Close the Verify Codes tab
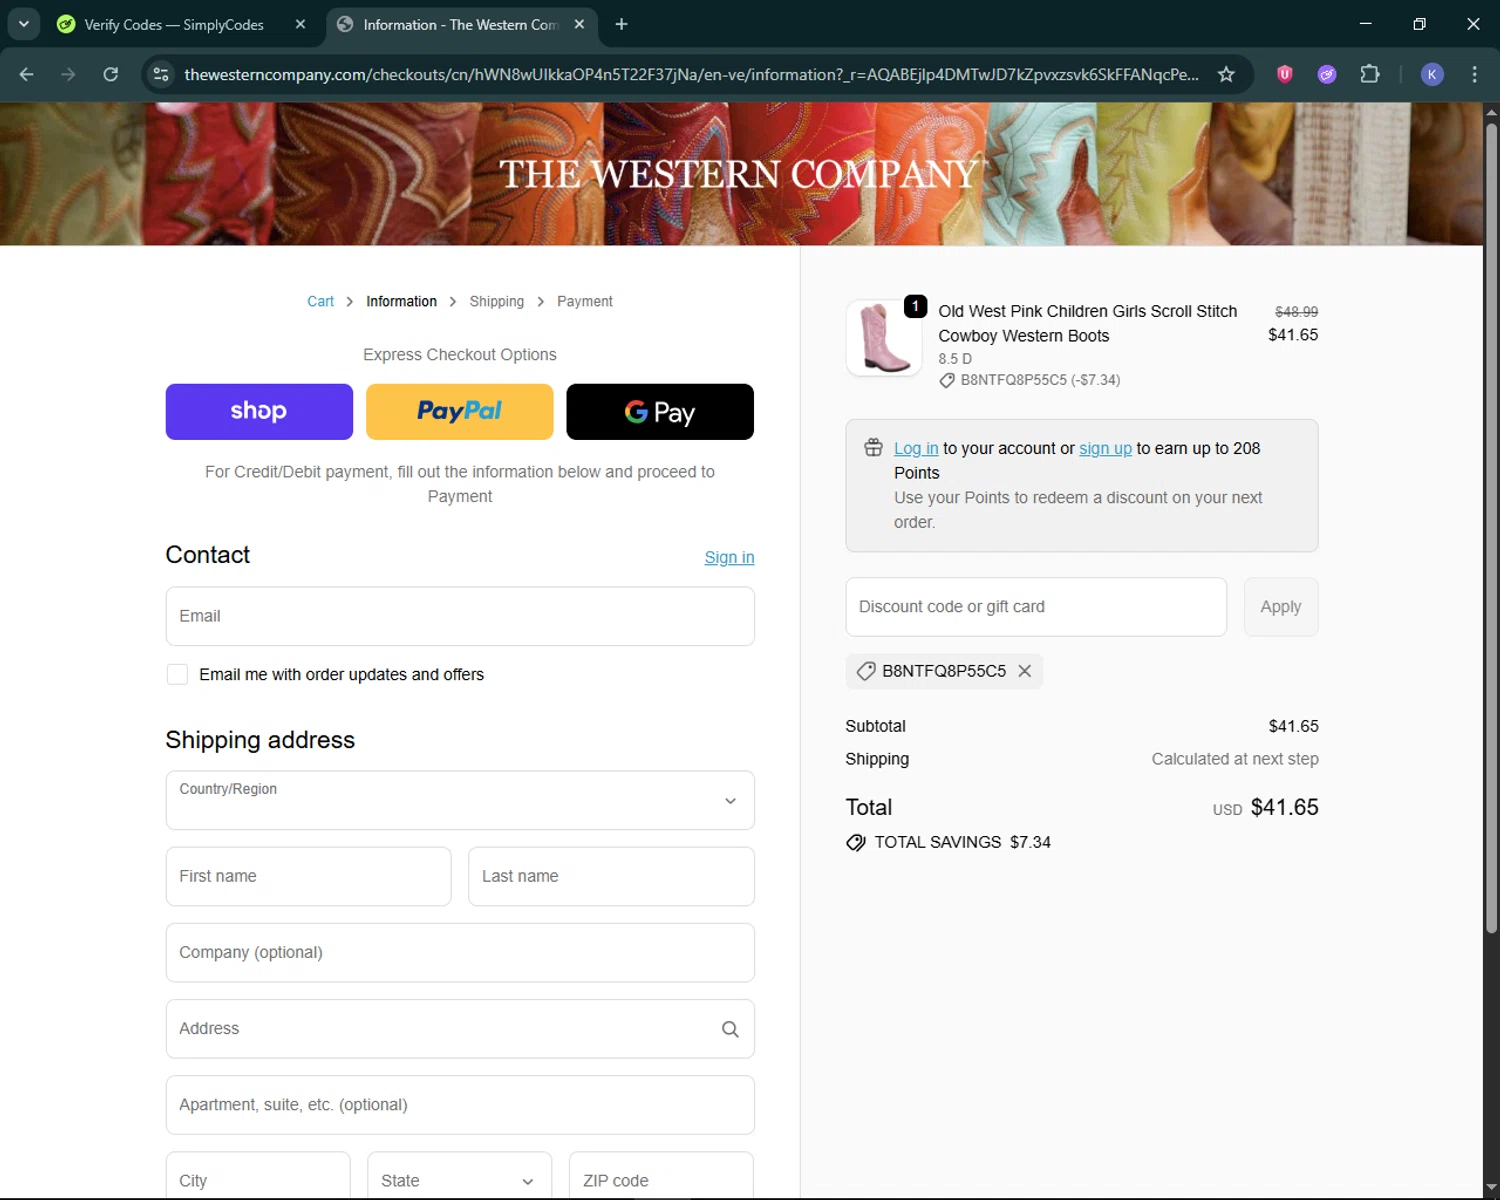Screen dimensions: 1500x1200 coord(300,24)
